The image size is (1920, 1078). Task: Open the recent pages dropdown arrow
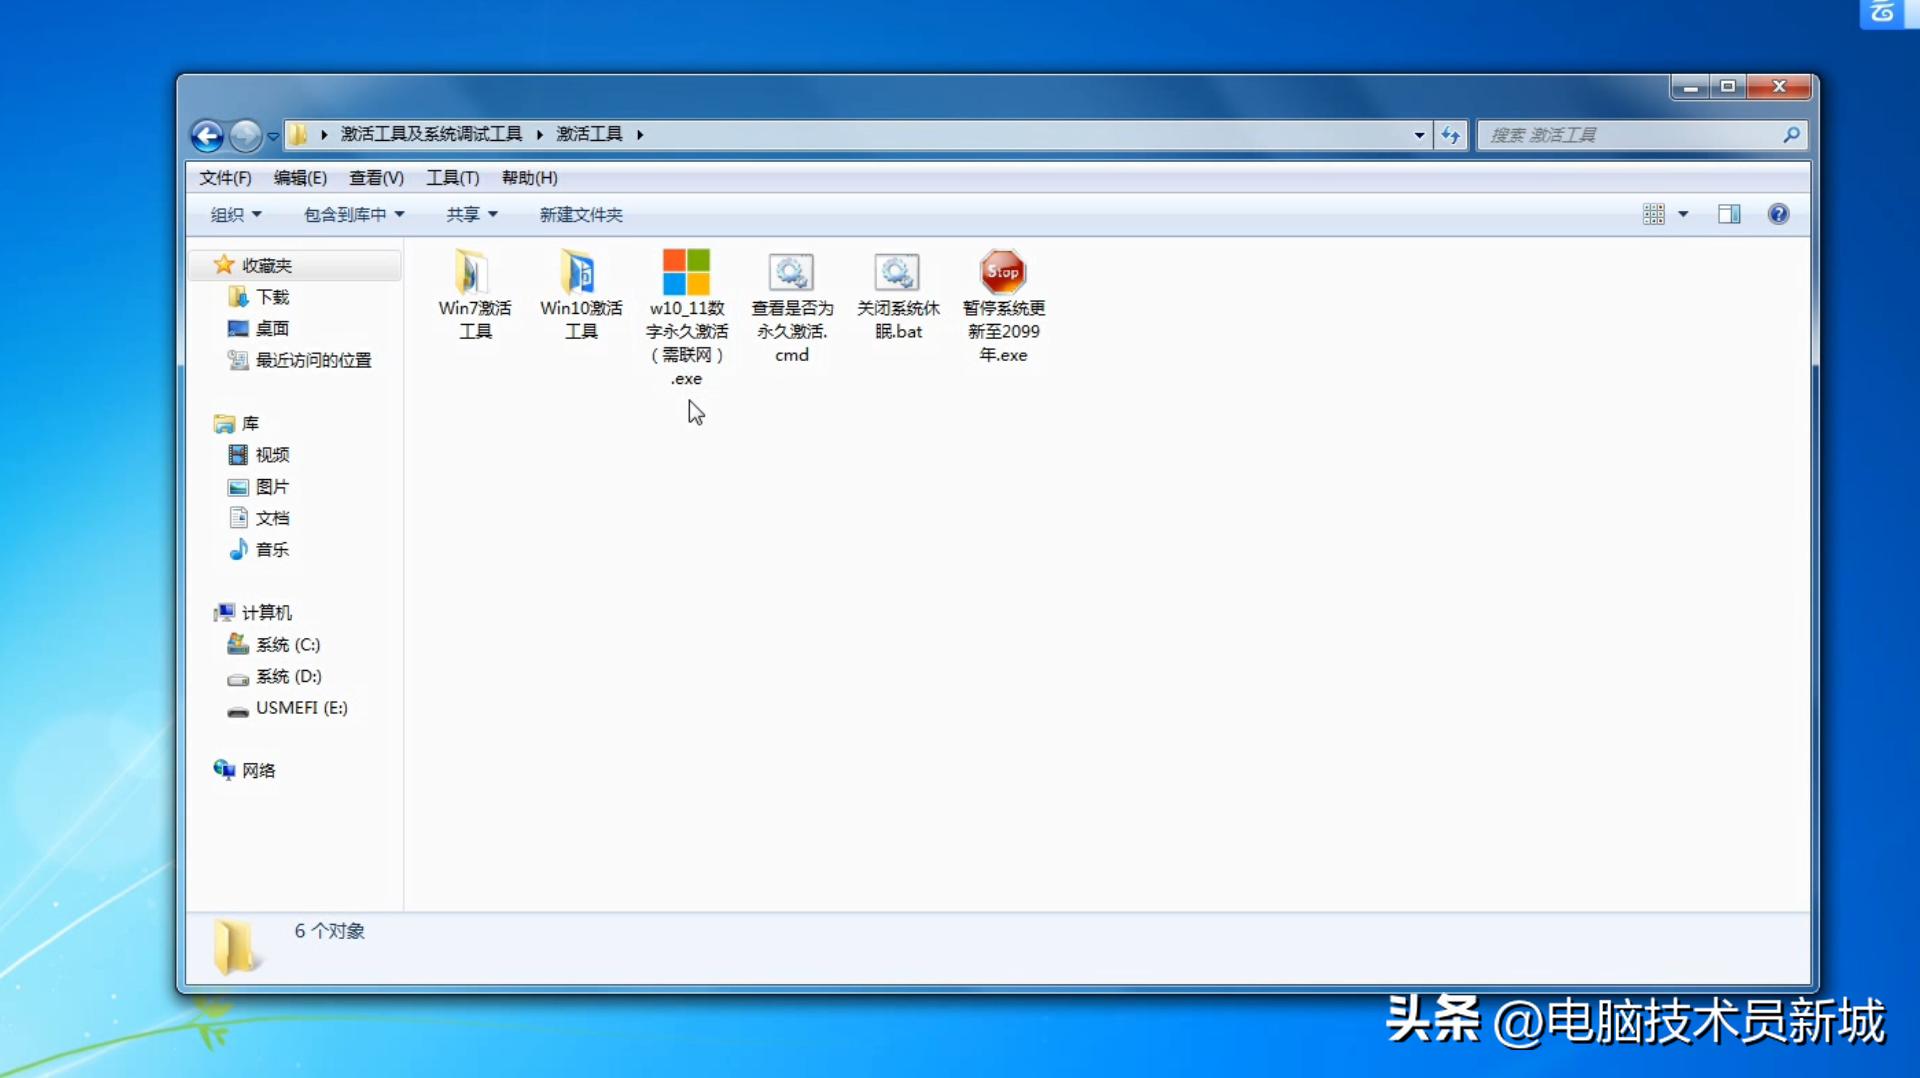[x=273, y=136]
